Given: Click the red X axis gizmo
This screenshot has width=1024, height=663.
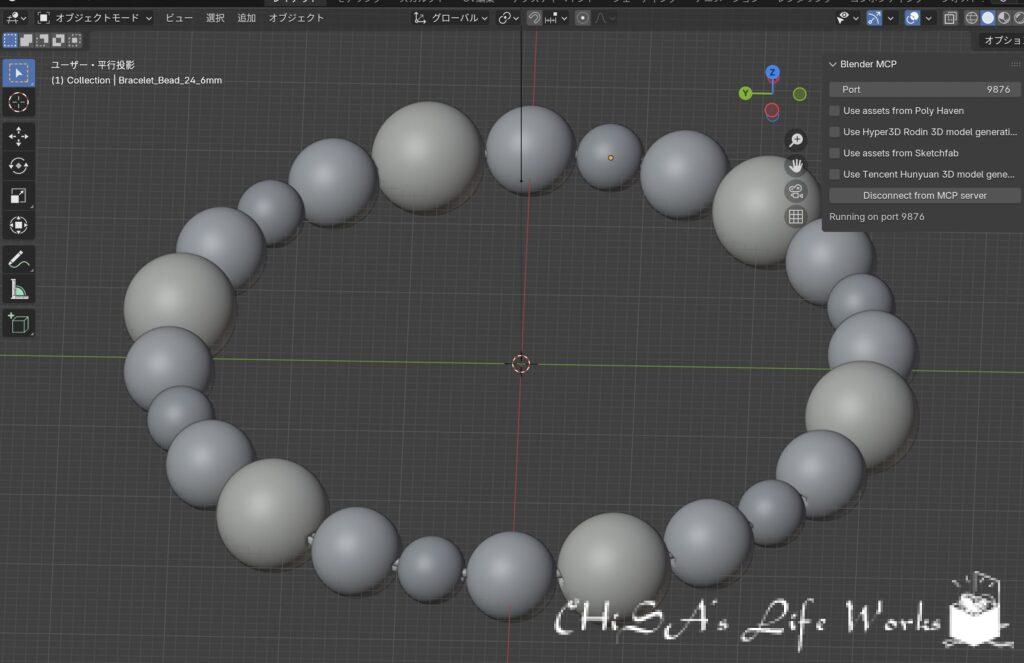Looking at the screenshot, I should pos(772,110).
